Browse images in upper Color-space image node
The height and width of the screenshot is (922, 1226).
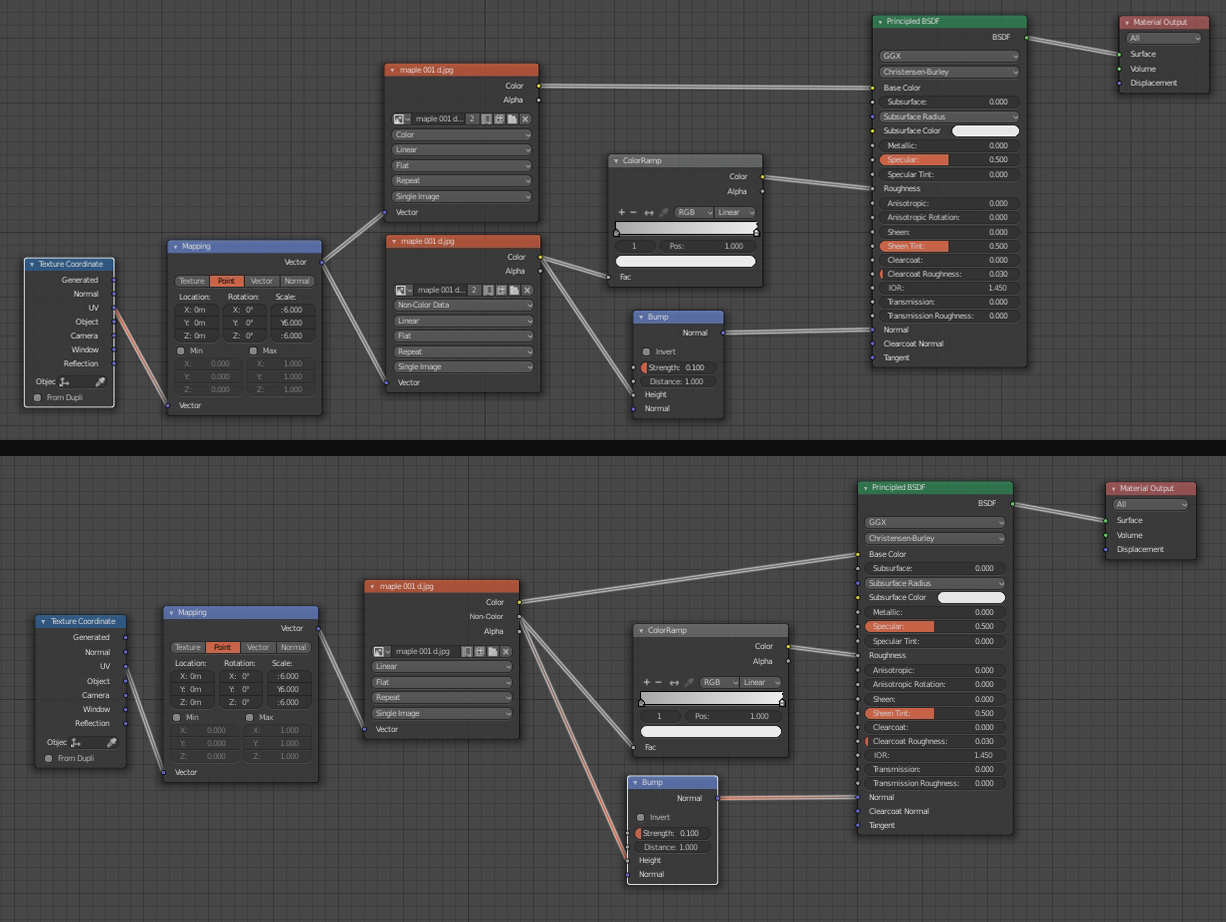pos(402,119)
